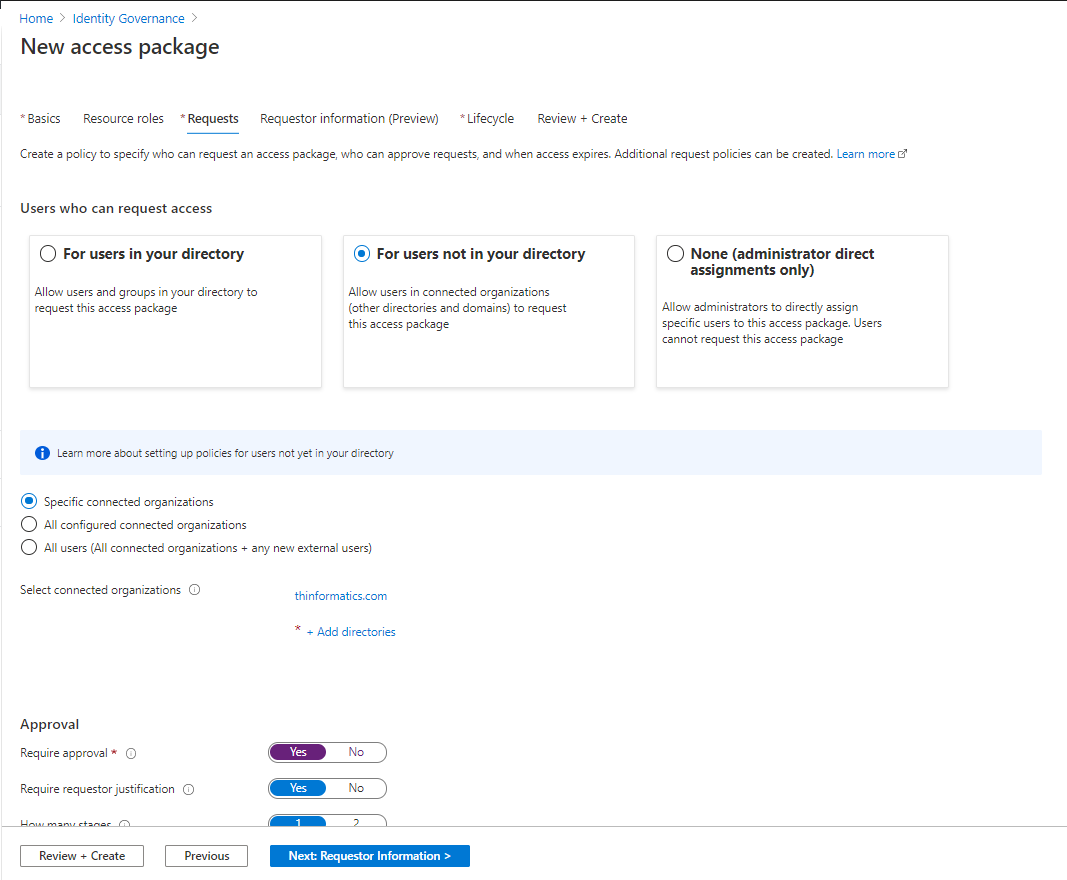1067x880 pixels.
Task: Choose All configured connected organizations
Action: click(x=29, y=525)
